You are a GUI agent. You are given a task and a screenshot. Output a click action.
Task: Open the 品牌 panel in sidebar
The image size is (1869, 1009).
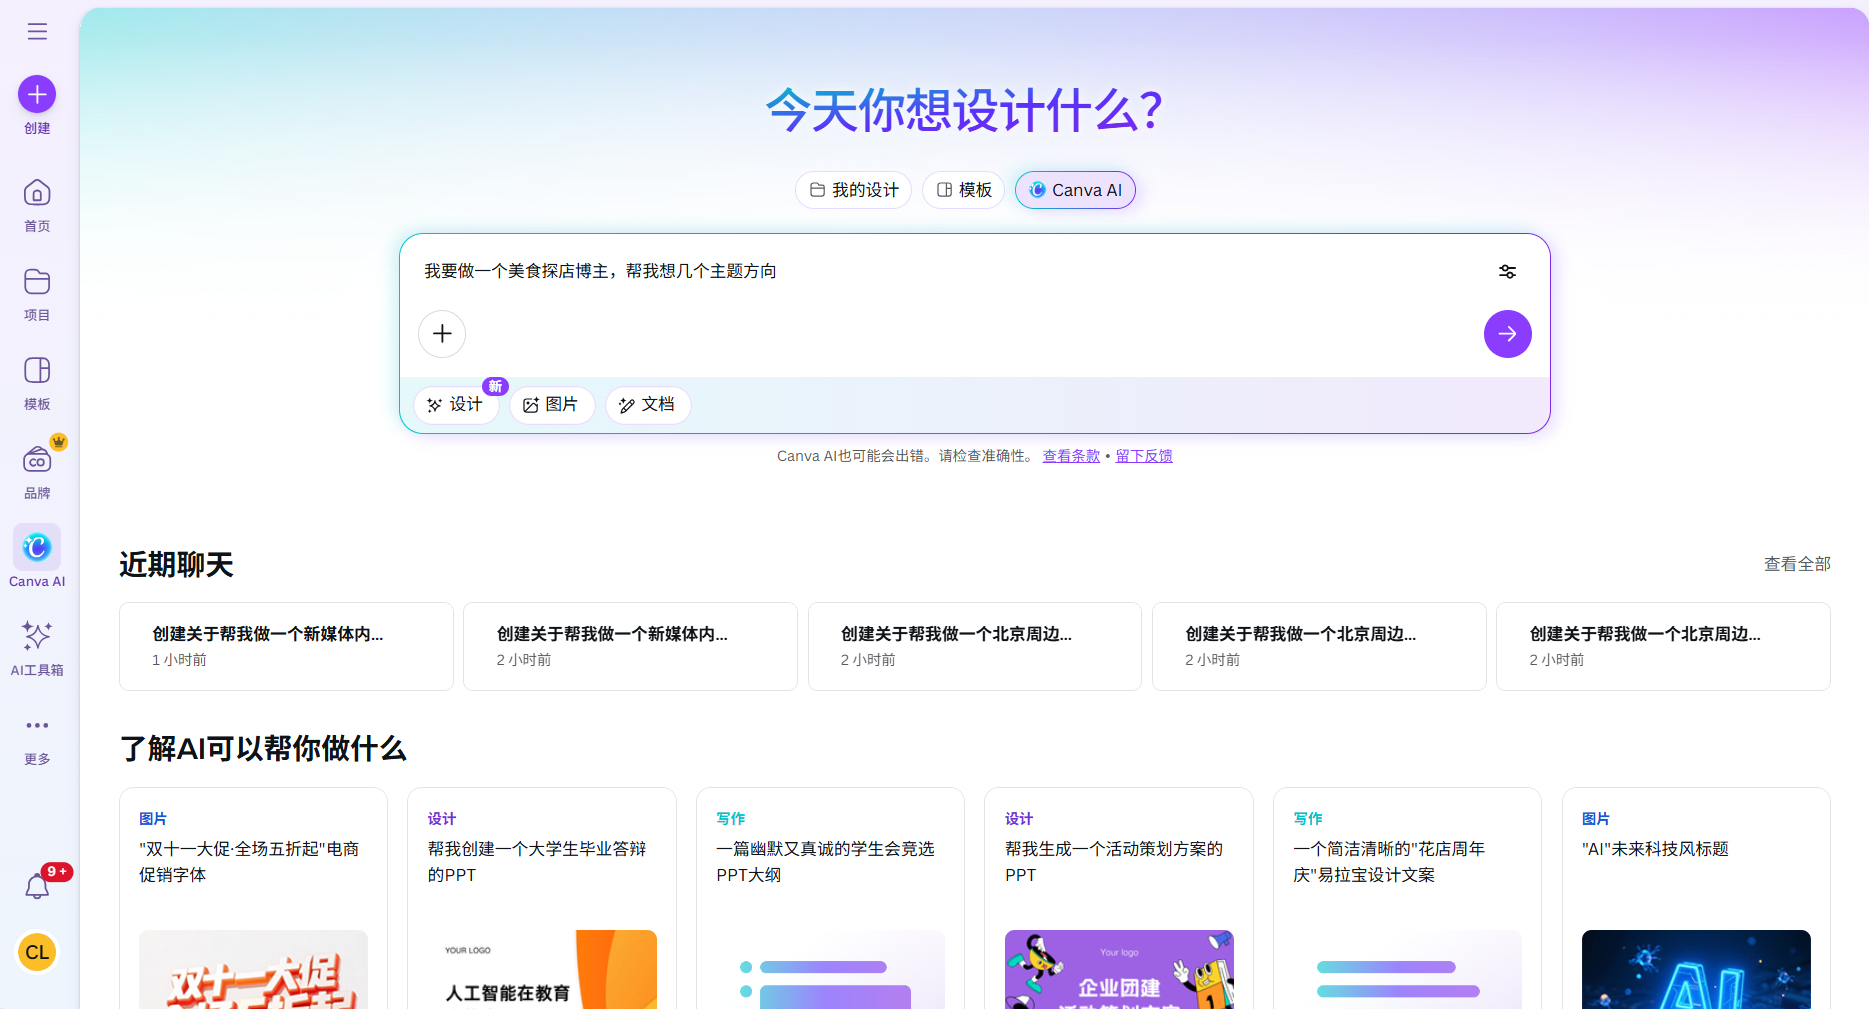(x=36, y=461)
